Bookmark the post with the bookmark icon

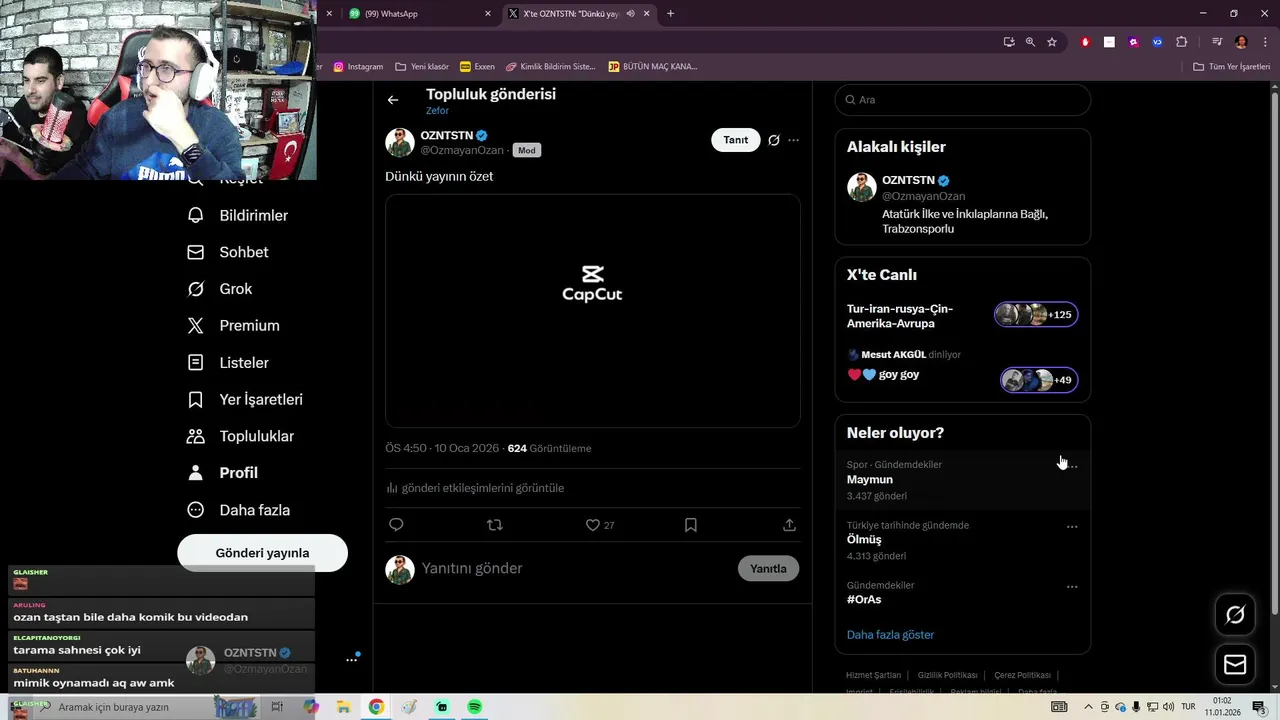pos(691,525)
